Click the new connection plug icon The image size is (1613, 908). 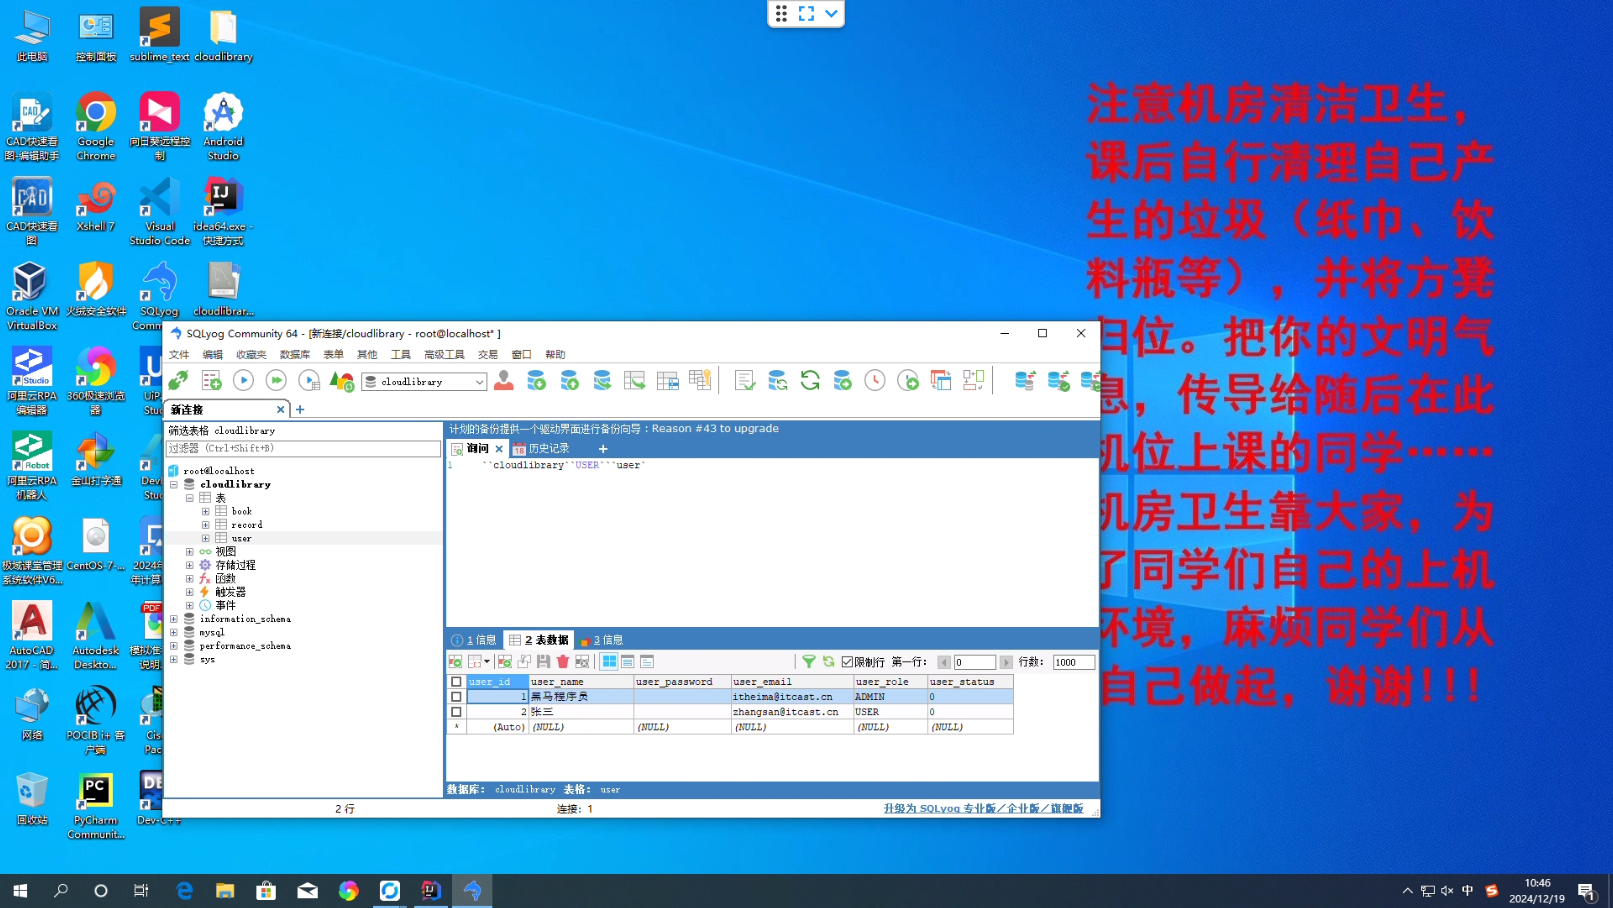point(178,380)
